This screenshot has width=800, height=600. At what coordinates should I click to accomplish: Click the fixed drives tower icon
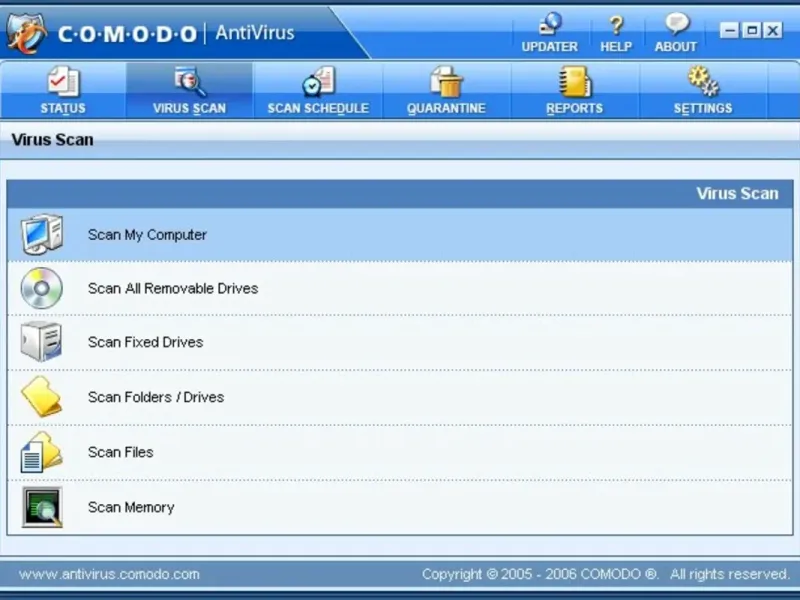pos(41,342)
